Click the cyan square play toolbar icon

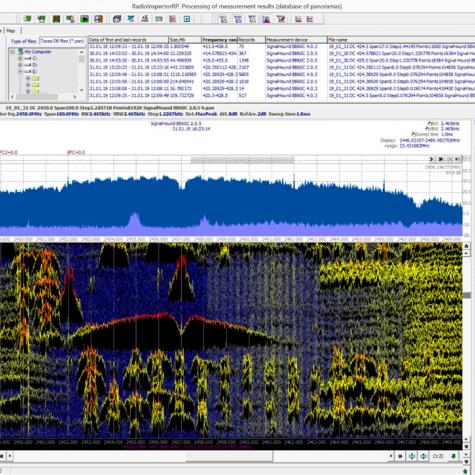(x=187, y=19)
